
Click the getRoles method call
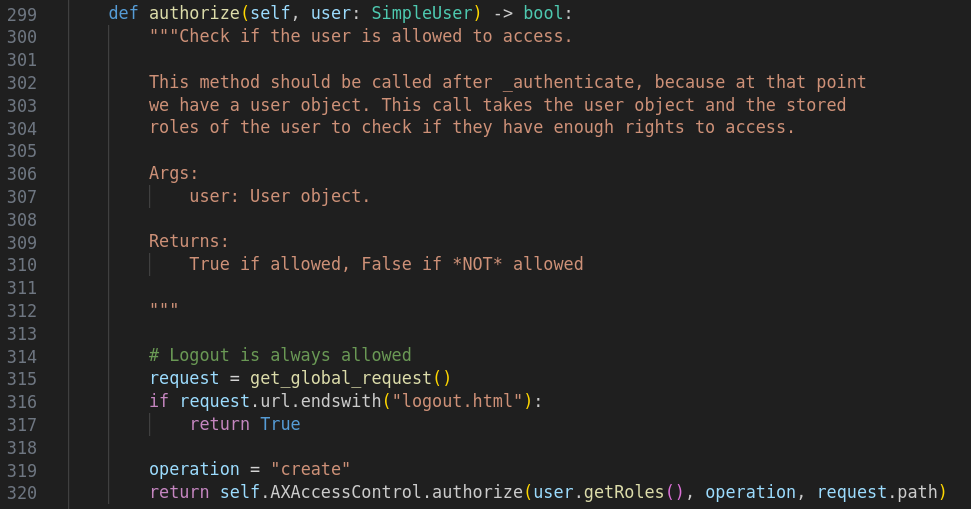[624, 492]
